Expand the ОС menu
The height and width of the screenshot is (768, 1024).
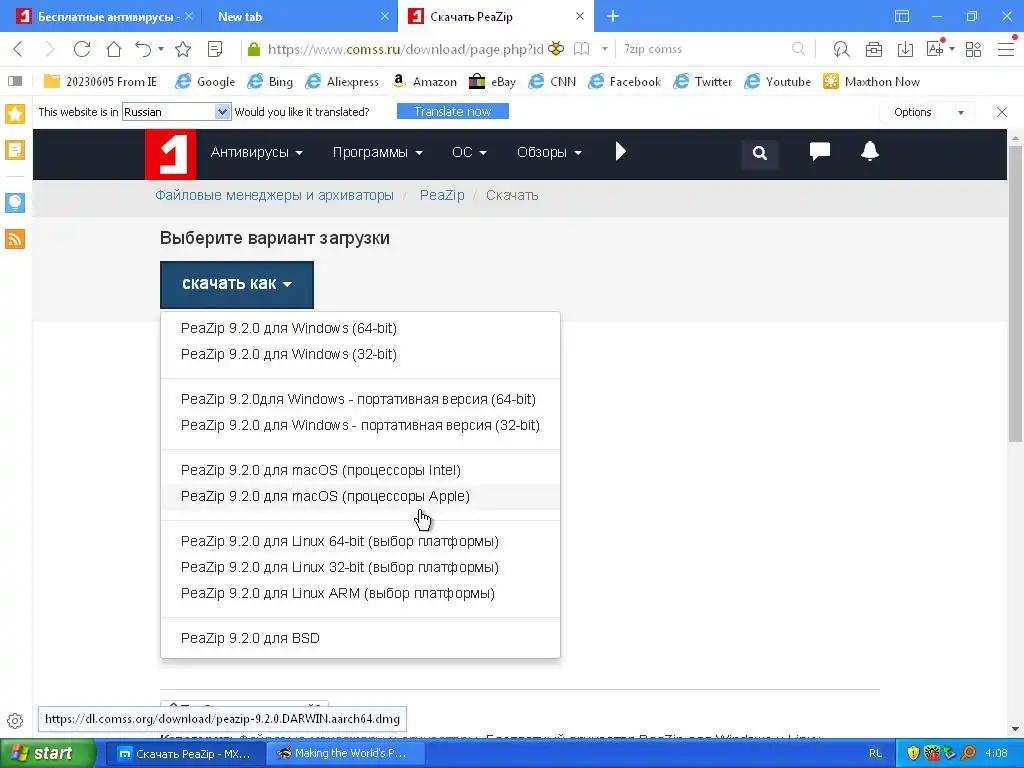[470, 152]
